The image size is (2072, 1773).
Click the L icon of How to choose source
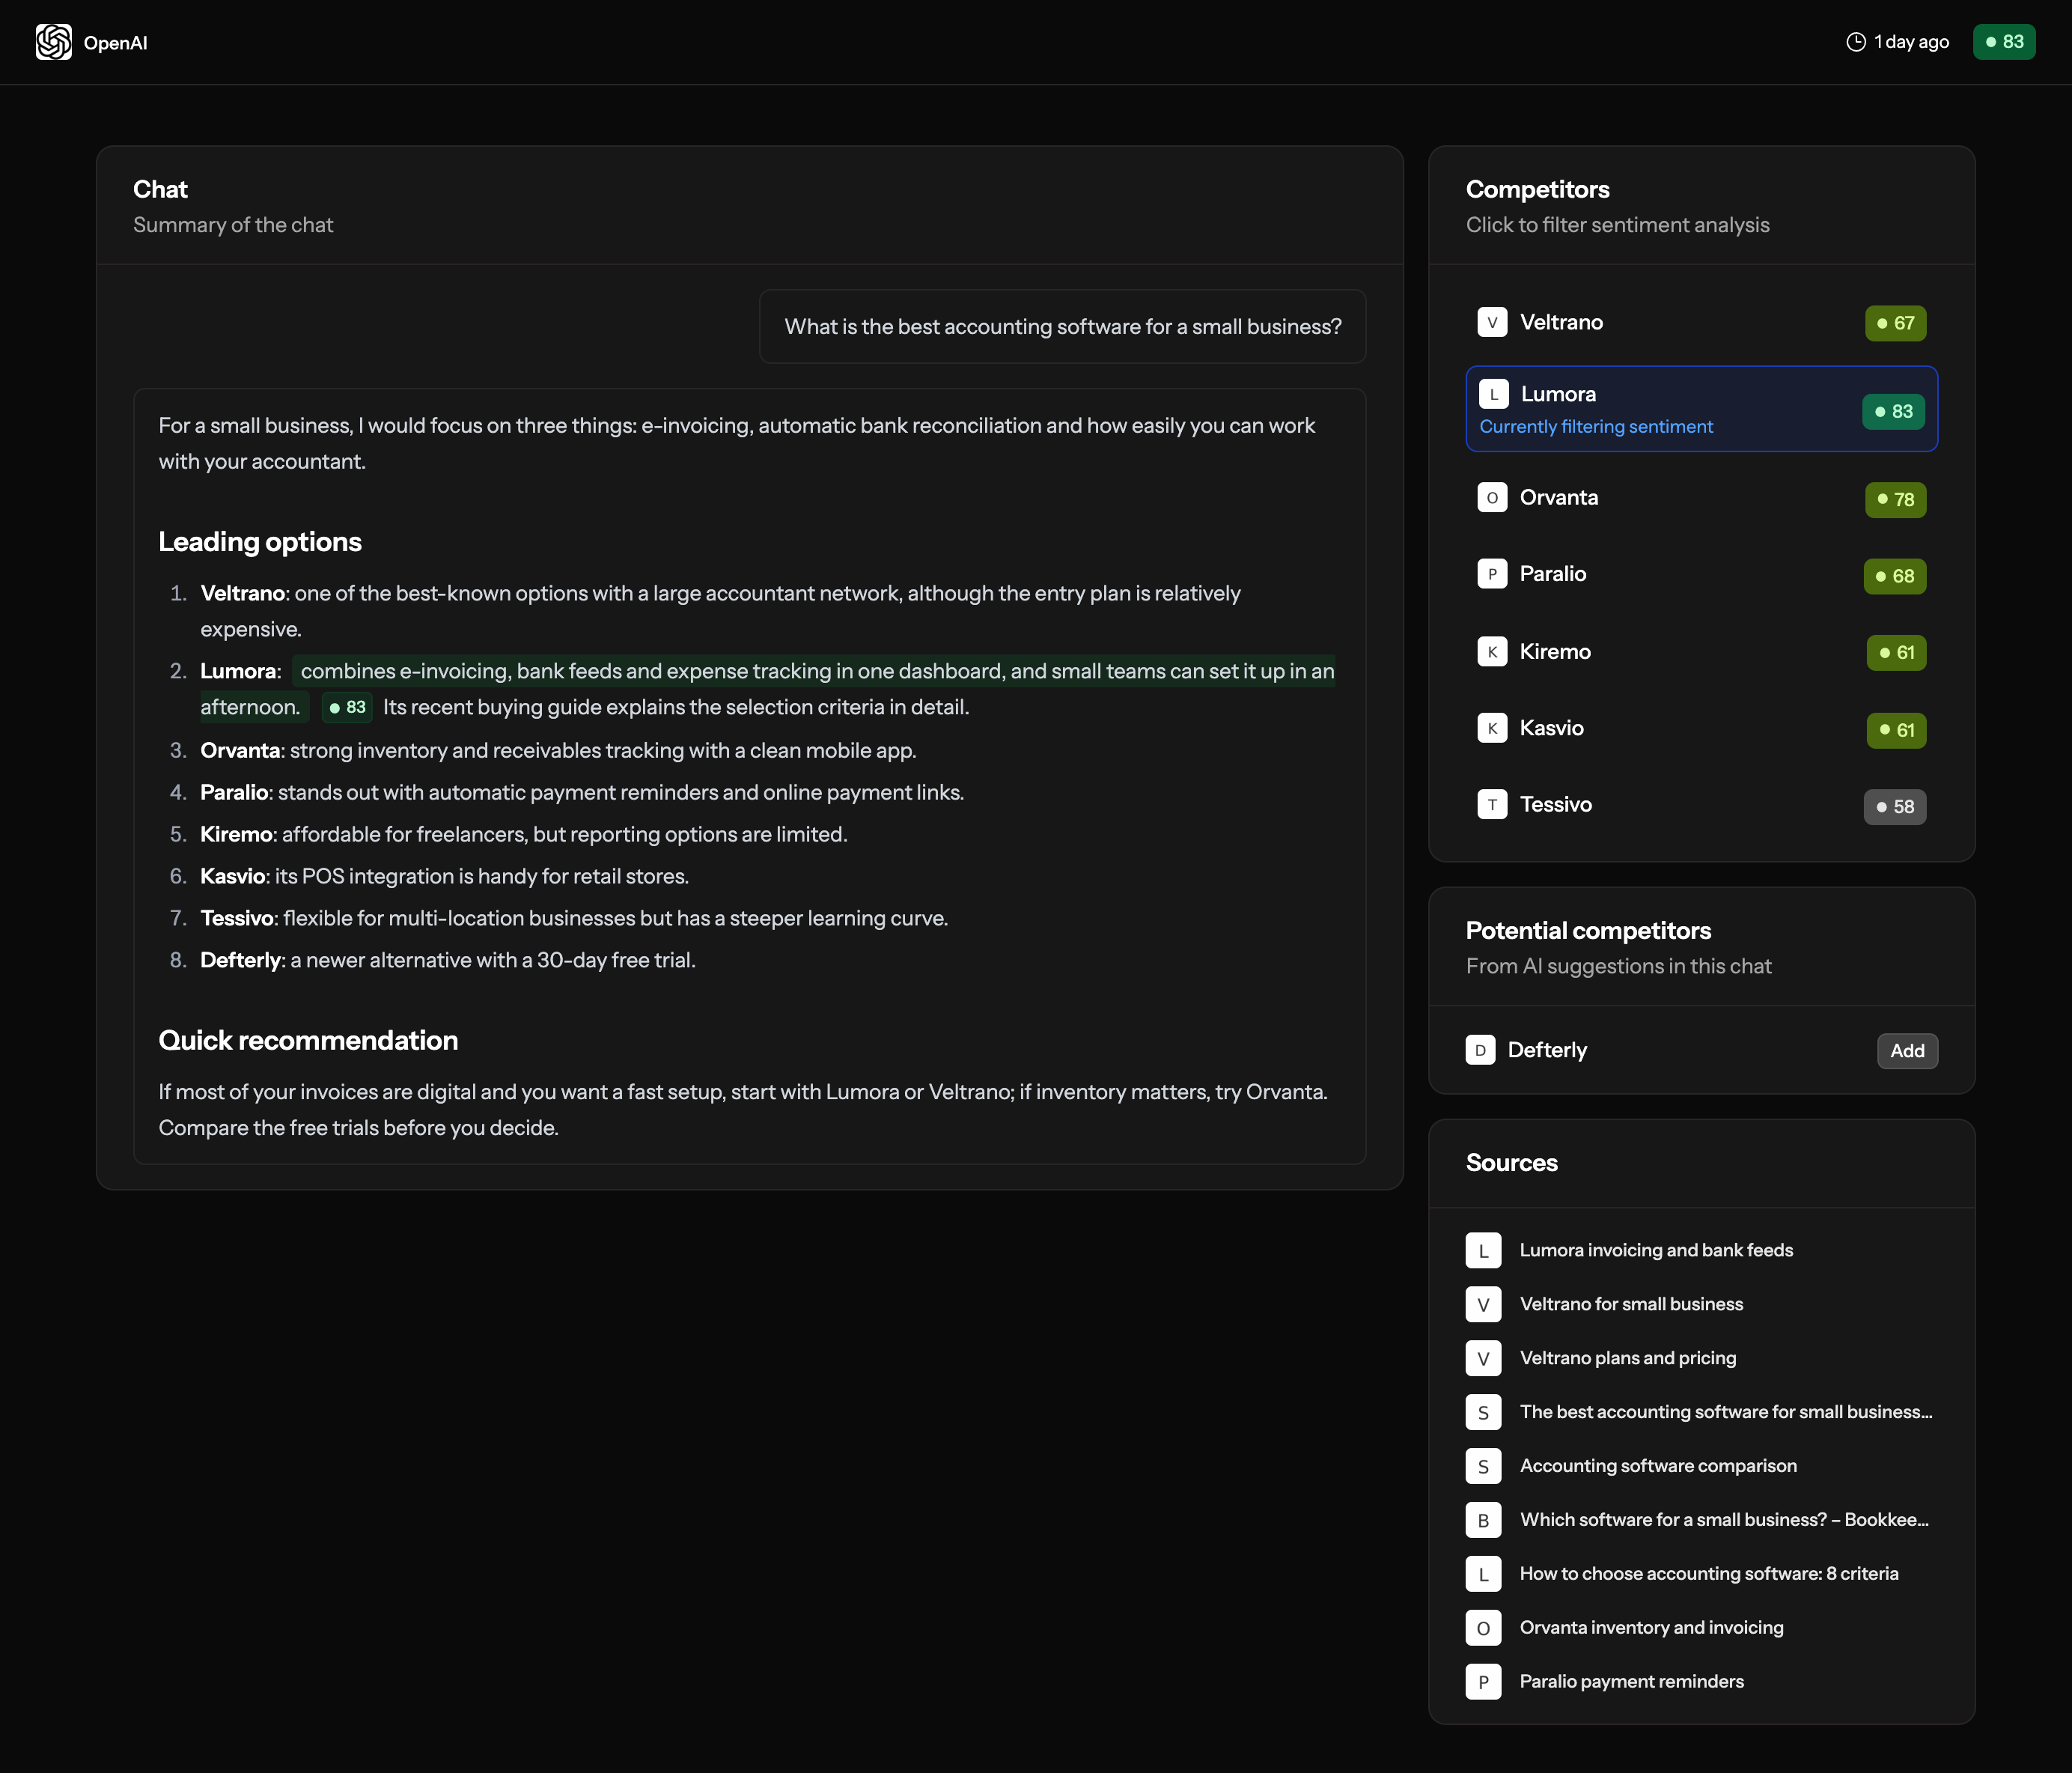pyautogui.click(x=1483, y=1574)
